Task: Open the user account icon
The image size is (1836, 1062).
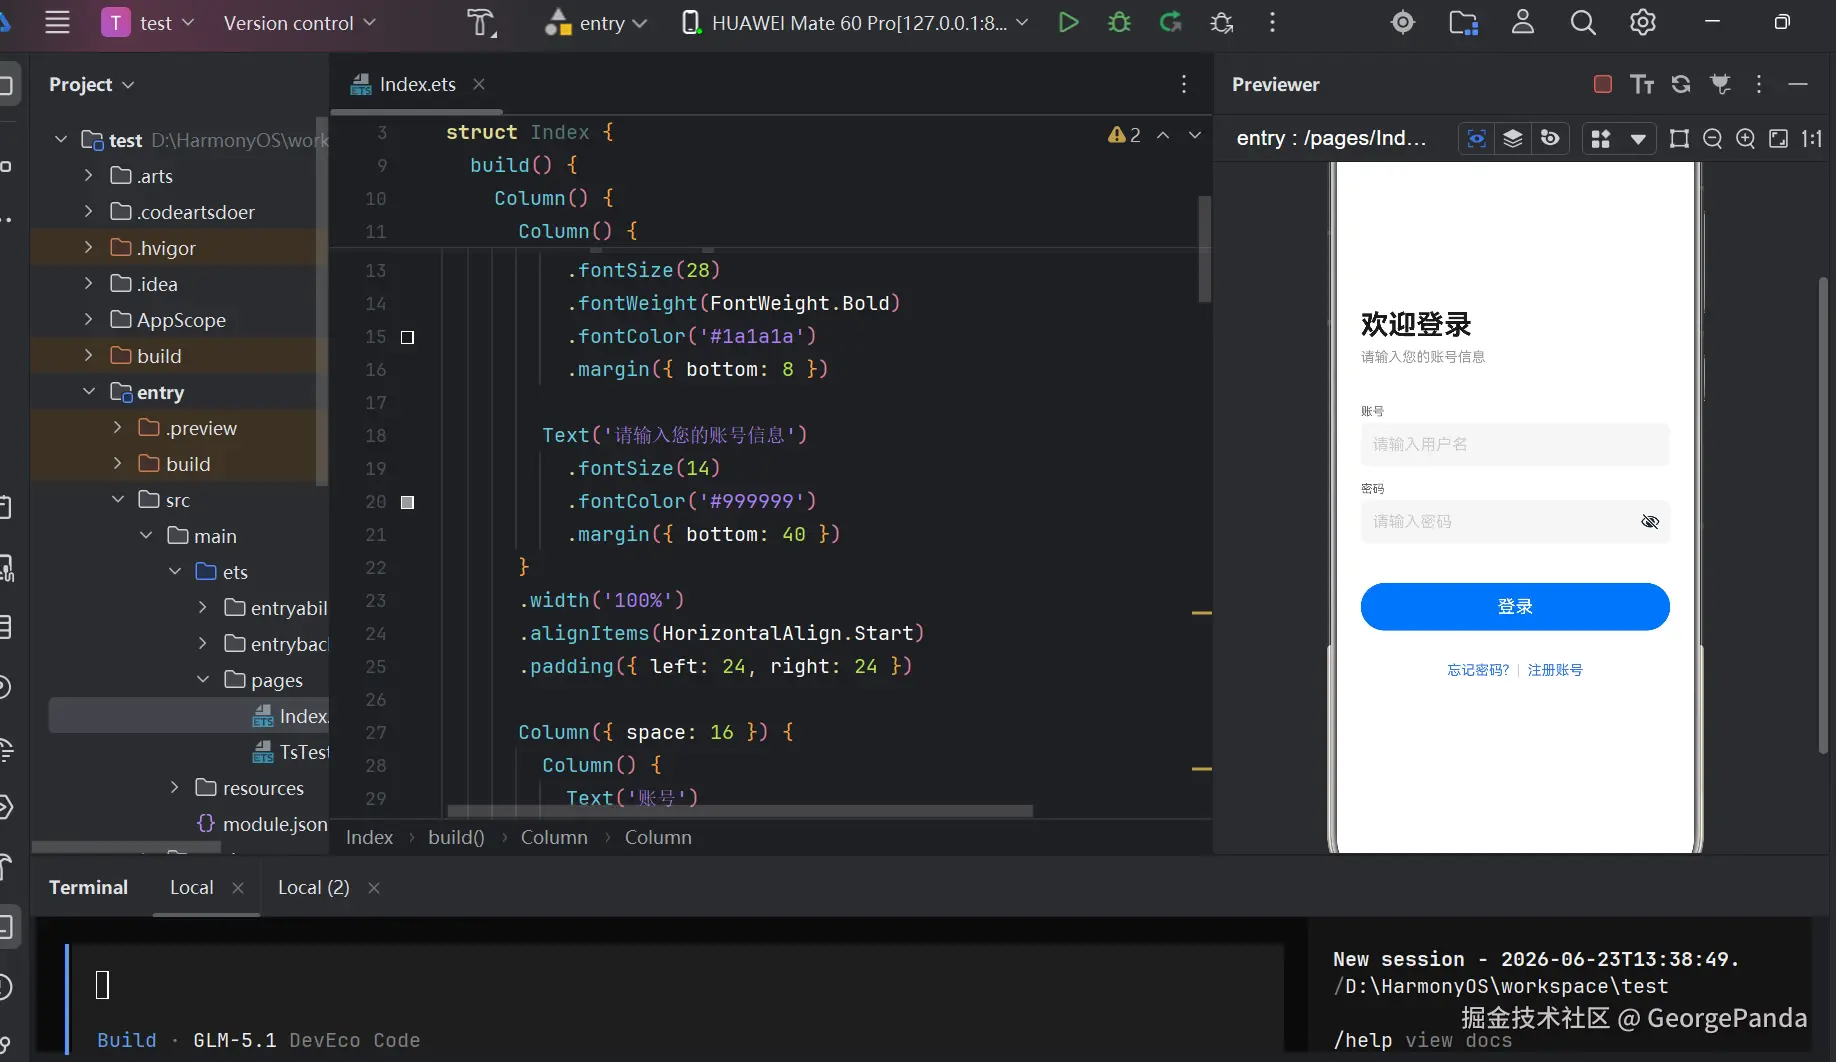Action: pyautogui.click(x=1523, y=22)
